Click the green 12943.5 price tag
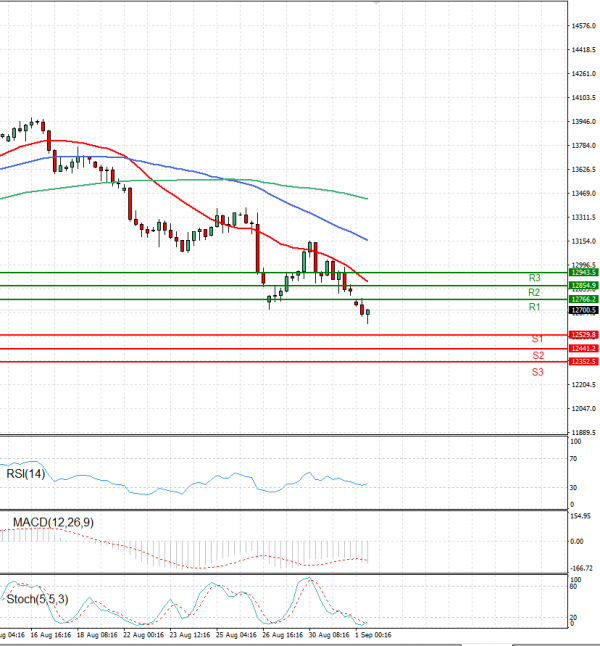The width and height of the screenshot is (600, 646). 583,272
